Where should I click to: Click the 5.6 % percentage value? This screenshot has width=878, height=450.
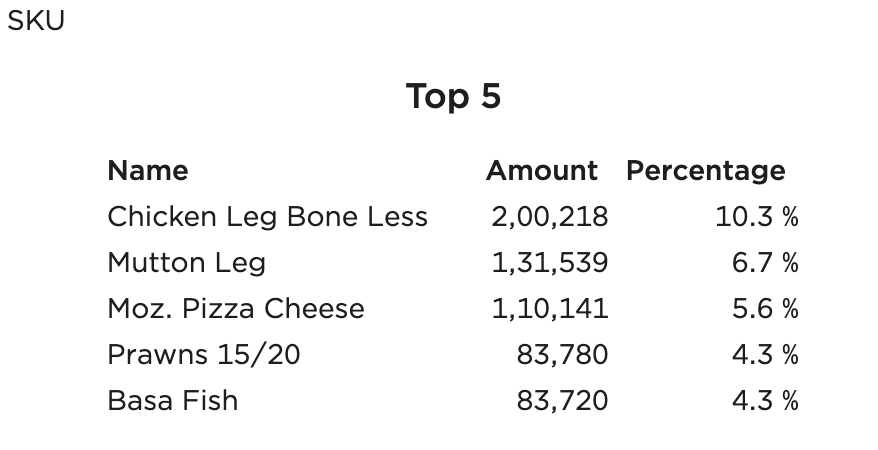pyautogui.click(x=765, y=309)
